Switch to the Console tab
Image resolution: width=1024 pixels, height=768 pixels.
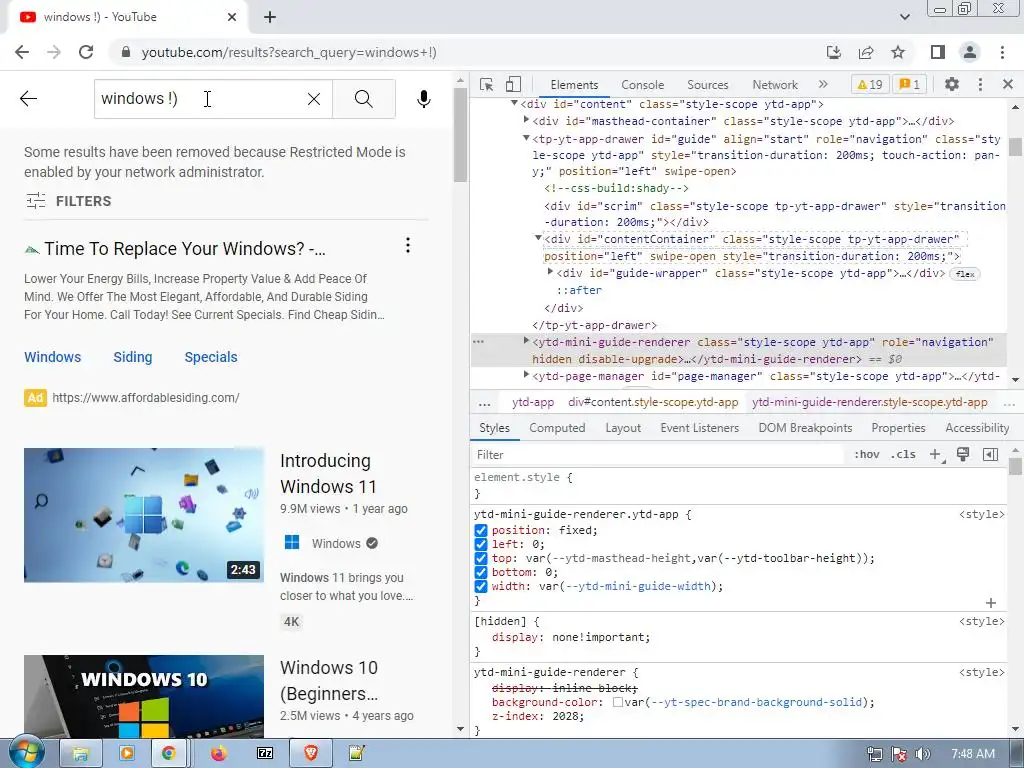[643, 85]
